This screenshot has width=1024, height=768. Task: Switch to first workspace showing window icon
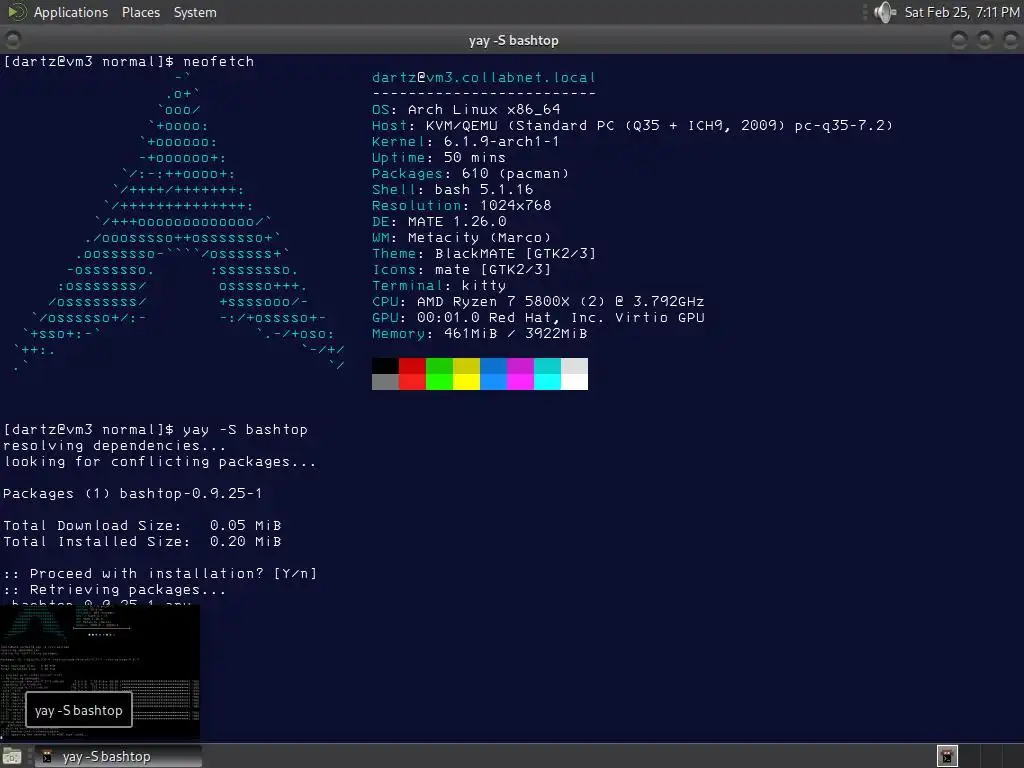pyautogui.click(x=947, y=756)
